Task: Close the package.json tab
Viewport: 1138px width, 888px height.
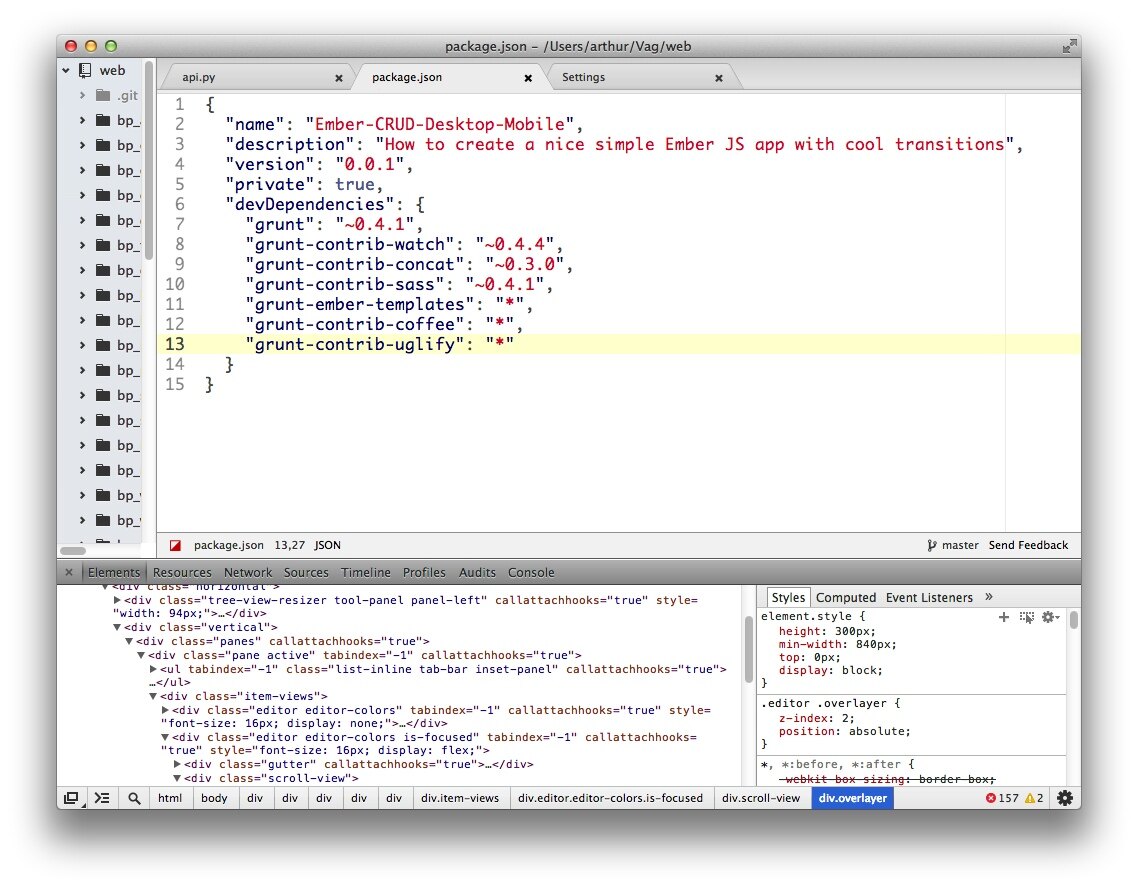Action: coord(528,78)
